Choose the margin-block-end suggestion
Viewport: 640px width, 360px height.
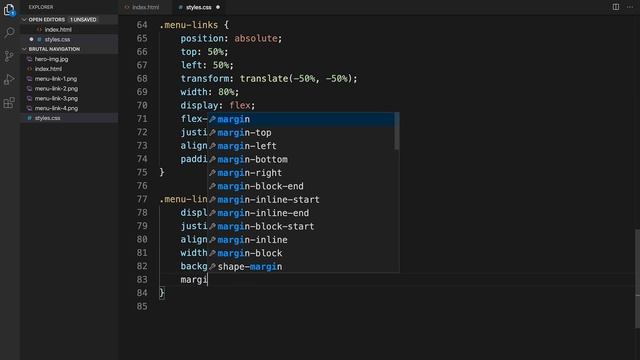(301, 186)
